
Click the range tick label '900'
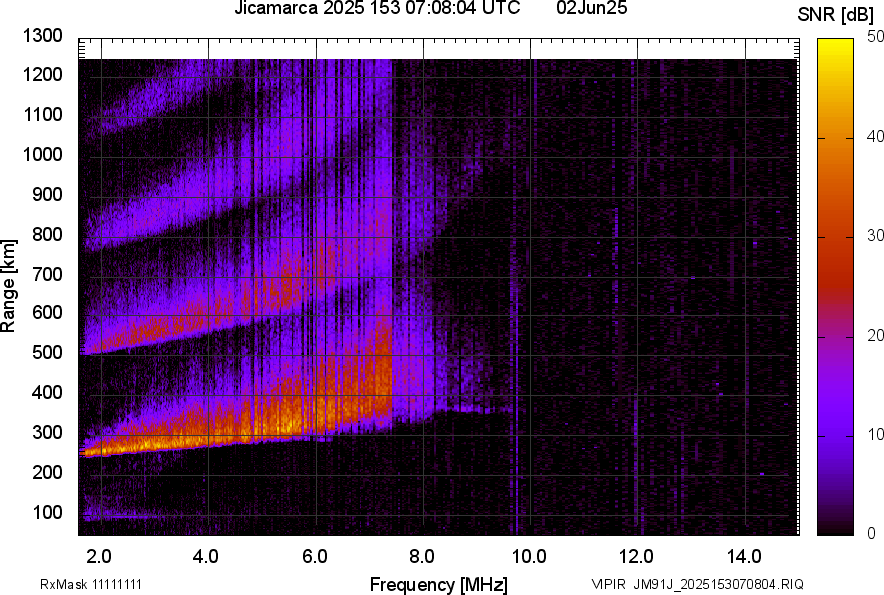point(47,195)
